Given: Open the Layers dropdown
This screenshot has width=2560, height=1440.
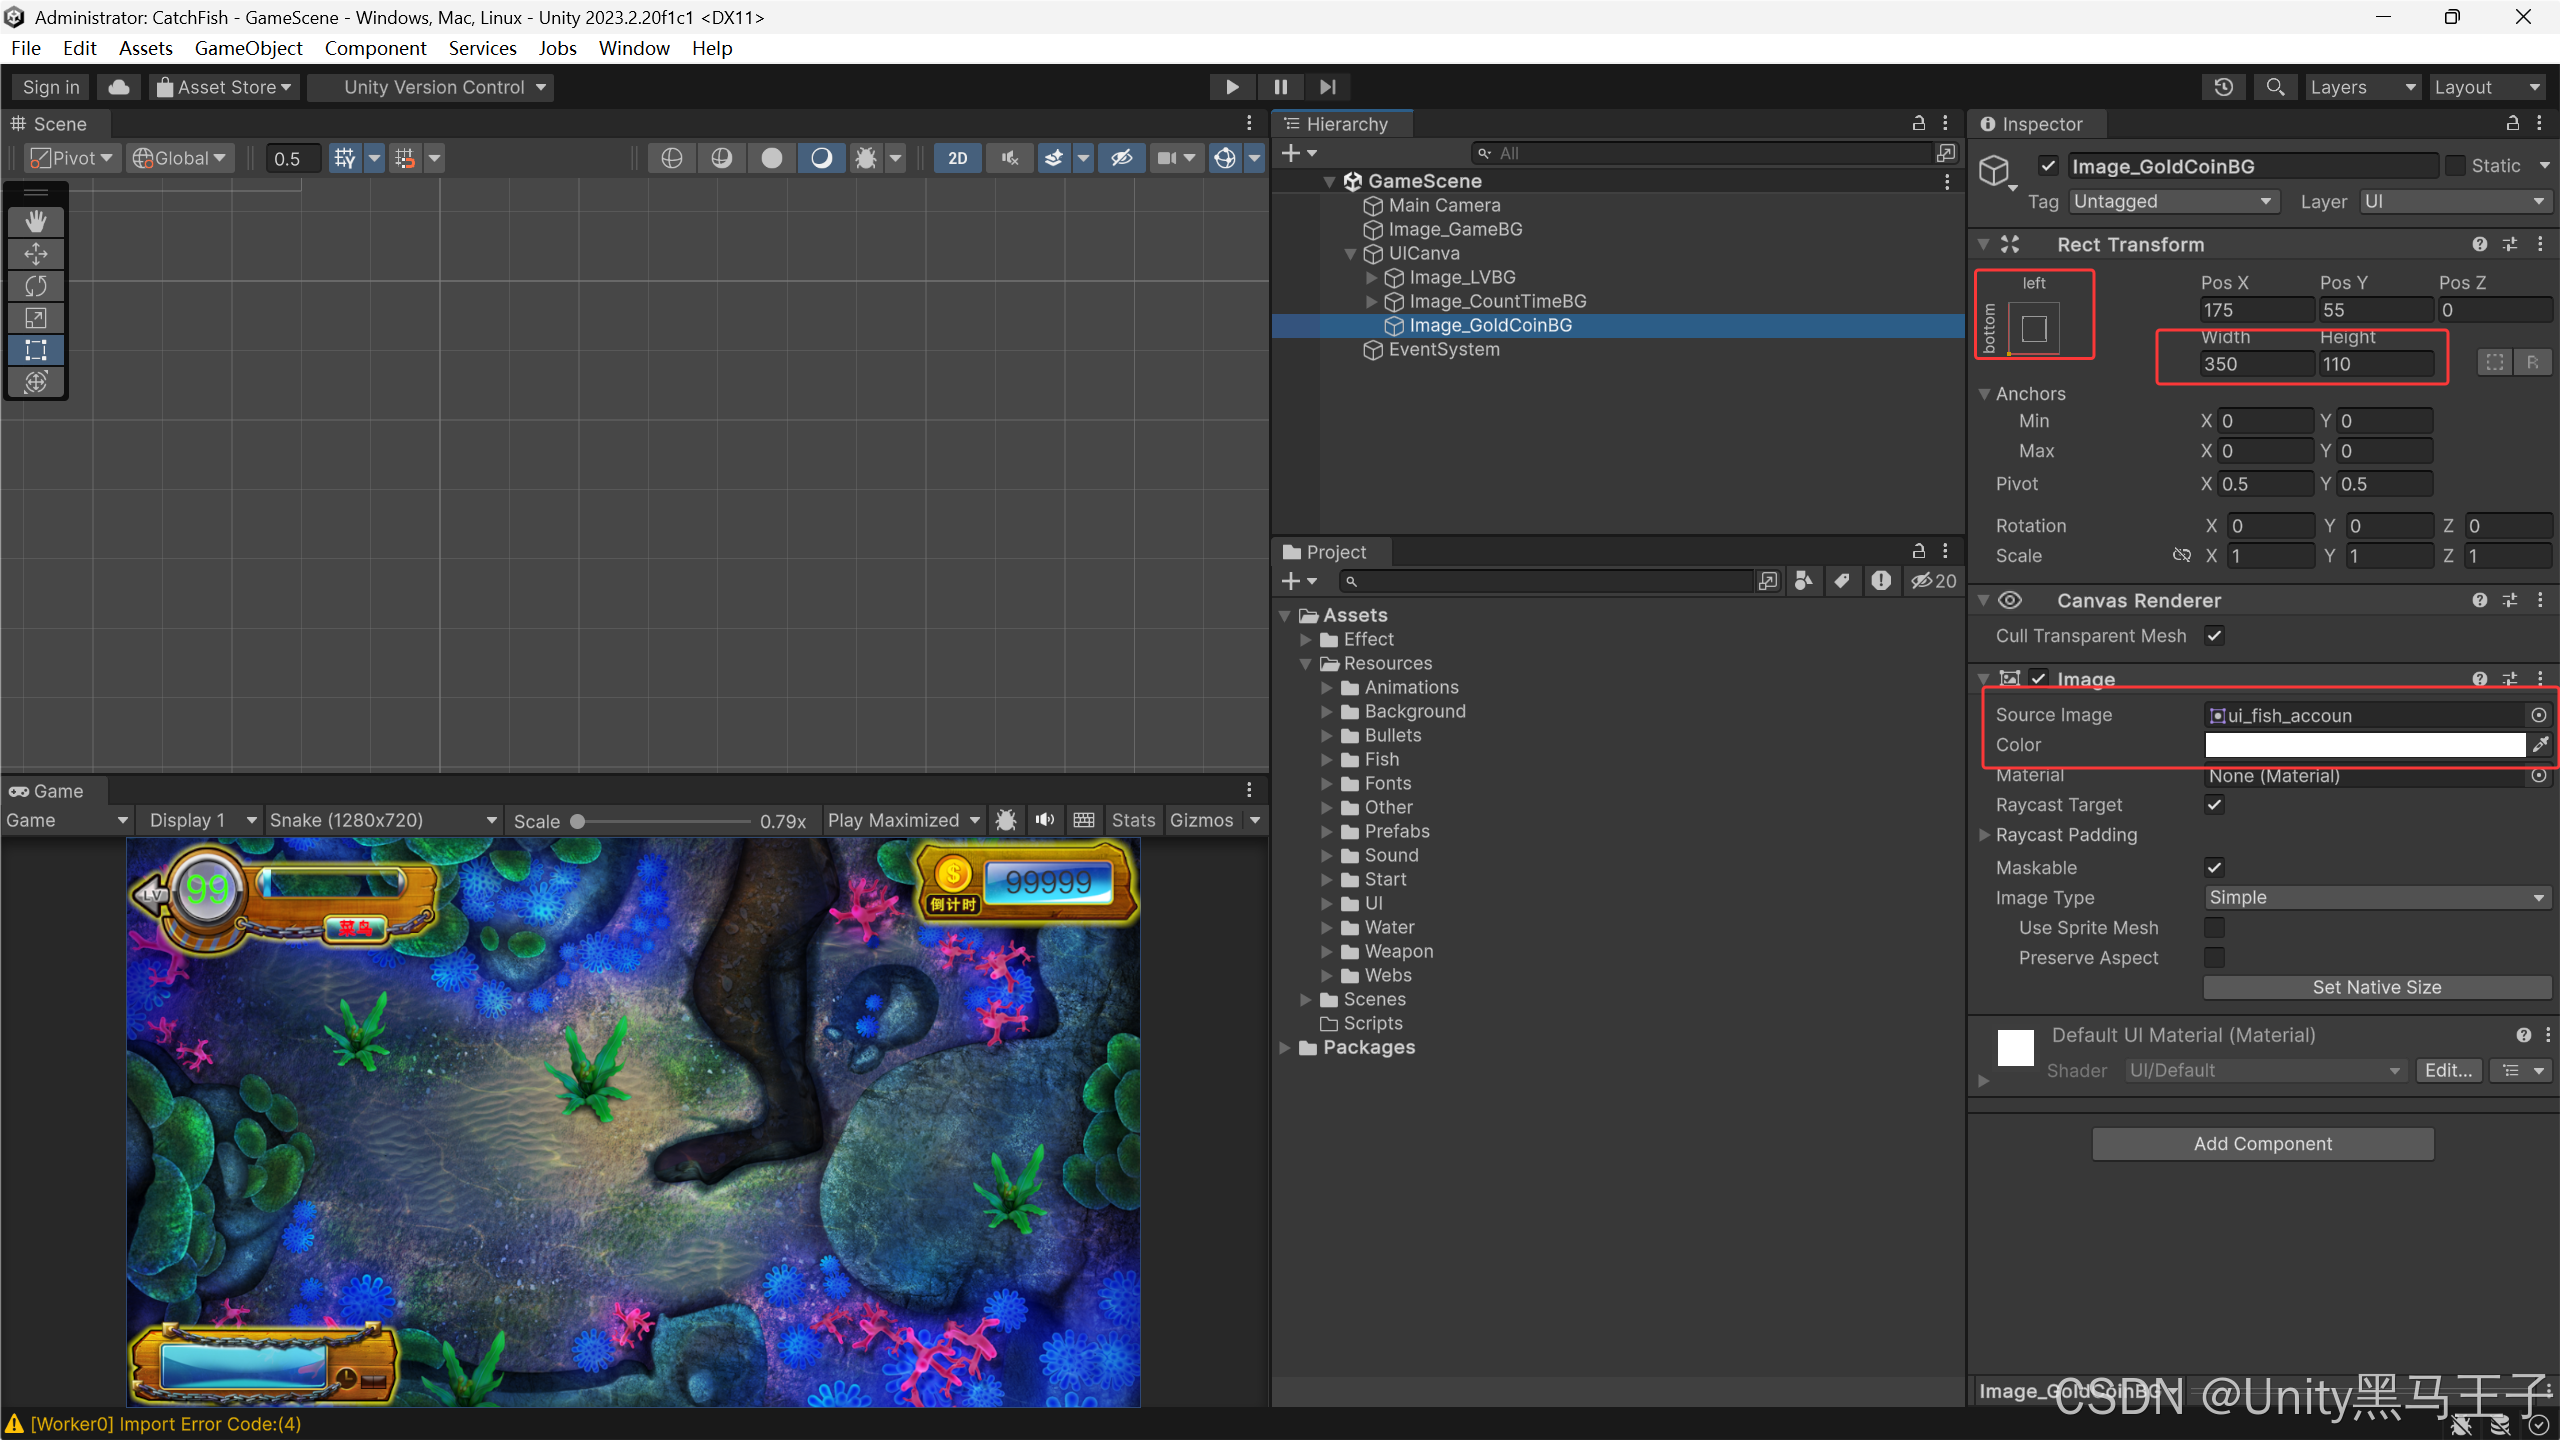Looking at the screenshot, I should click(2361, 87).
